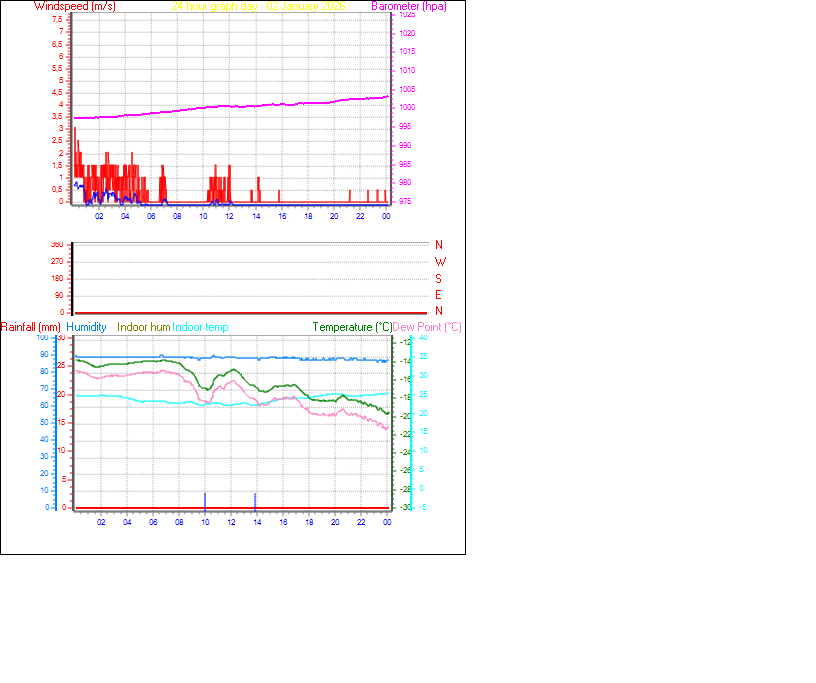Select the Barometer (hpa) graph label

(x=407, y=6)
